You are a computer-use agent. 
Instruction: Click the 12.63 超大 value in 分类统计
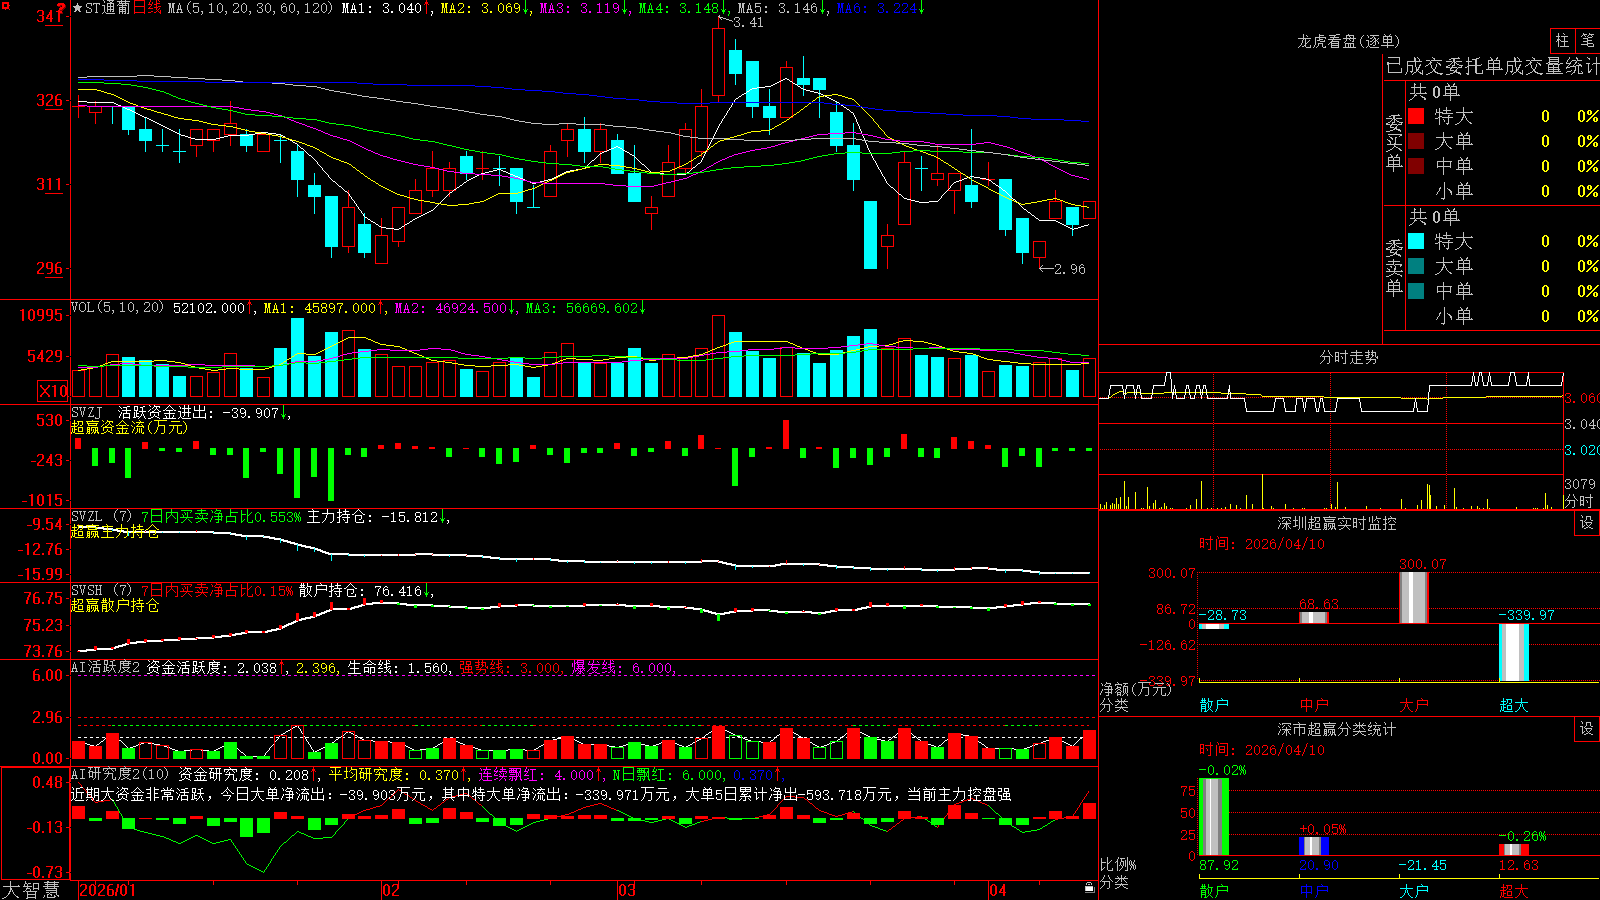[1519, 865]
